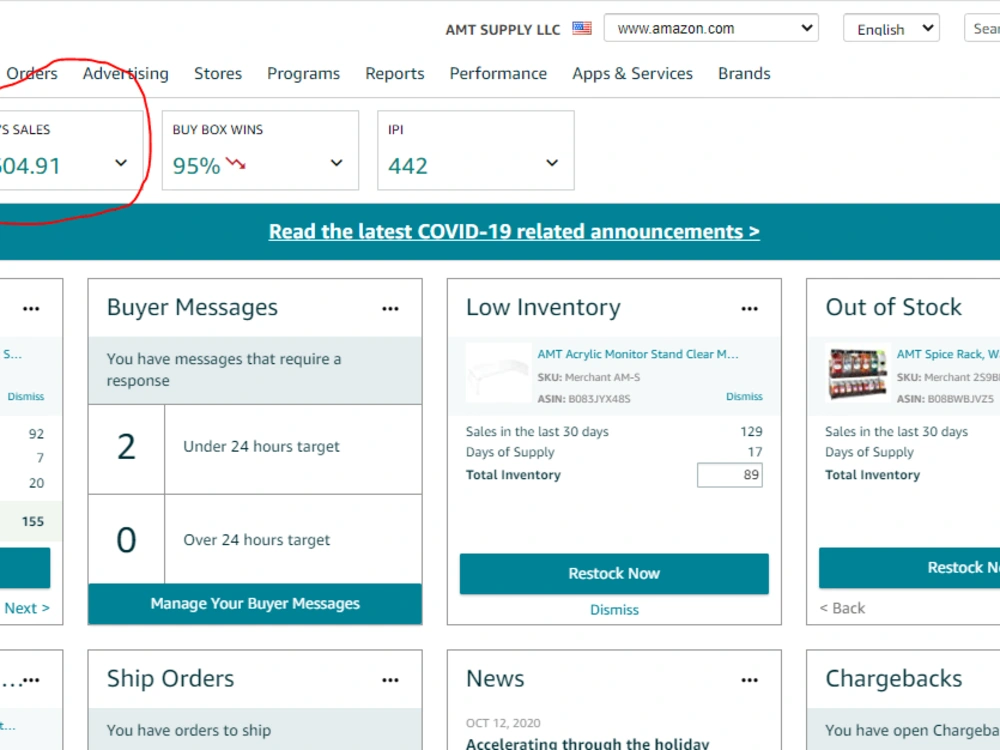Click the US flag icon beside AMT SUPPLY LLC

[582, 29]
